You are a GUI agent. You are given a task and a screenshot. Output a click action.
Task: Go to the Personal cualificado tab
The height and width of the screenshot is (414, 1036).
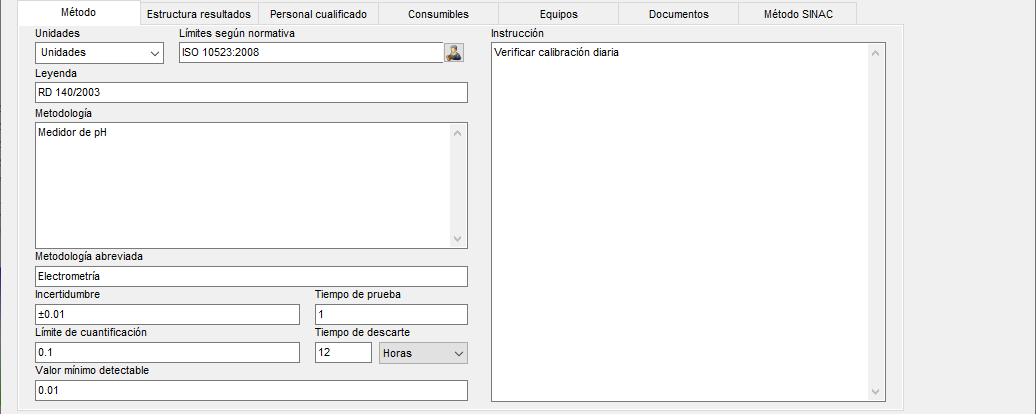318,14
